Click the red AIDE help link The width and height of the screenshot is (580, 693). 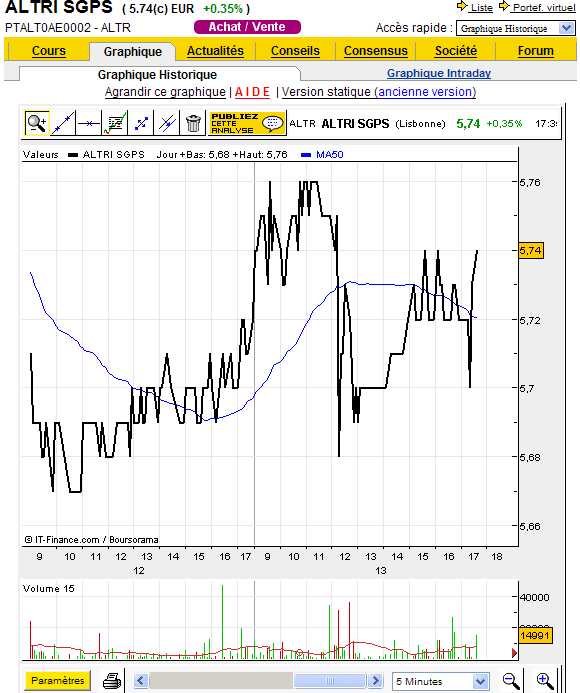[252, 92]
